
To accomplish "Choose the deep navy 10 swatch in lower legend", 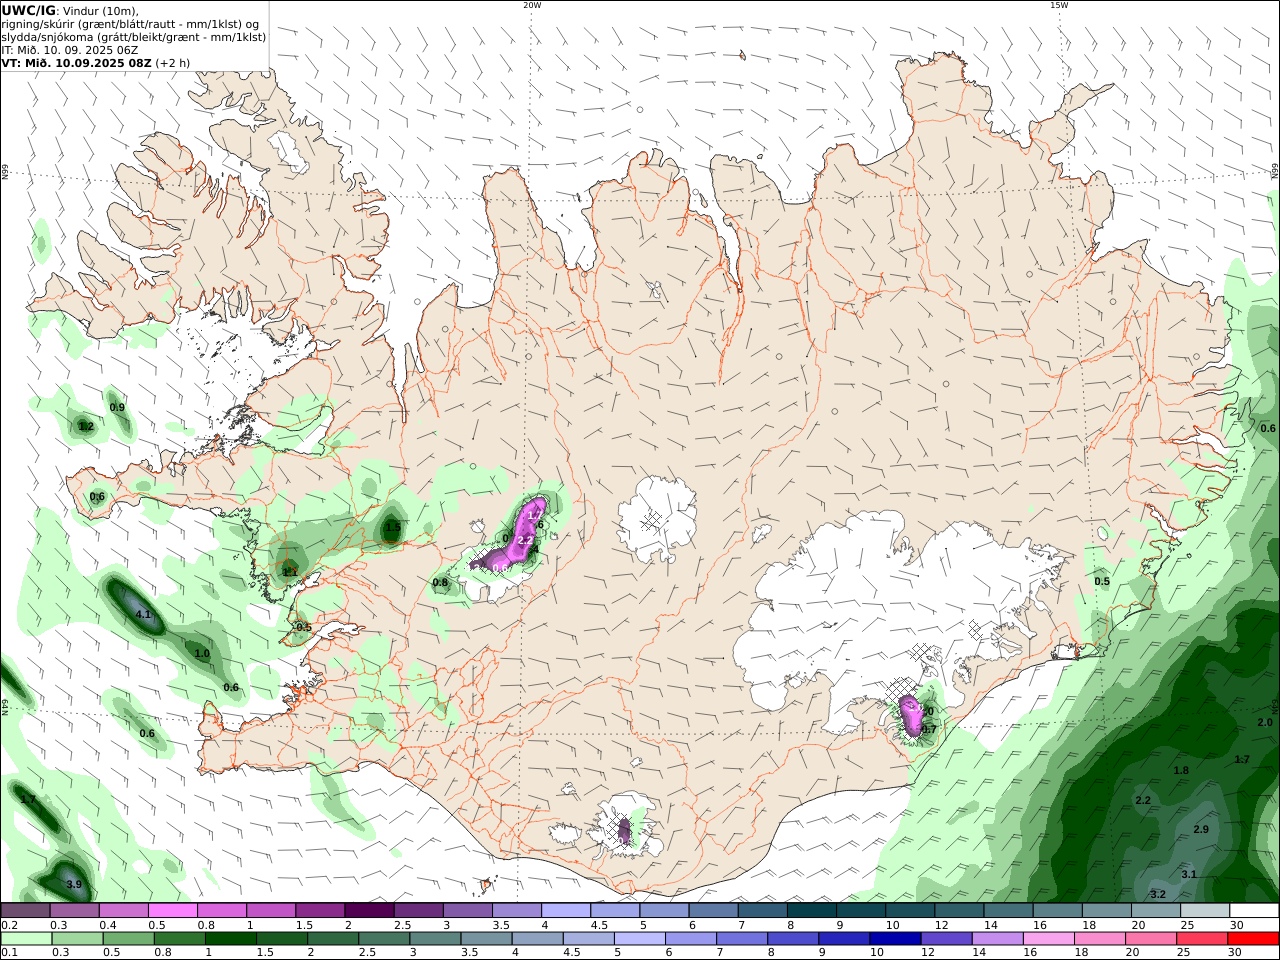I will (x=895, y=938).
